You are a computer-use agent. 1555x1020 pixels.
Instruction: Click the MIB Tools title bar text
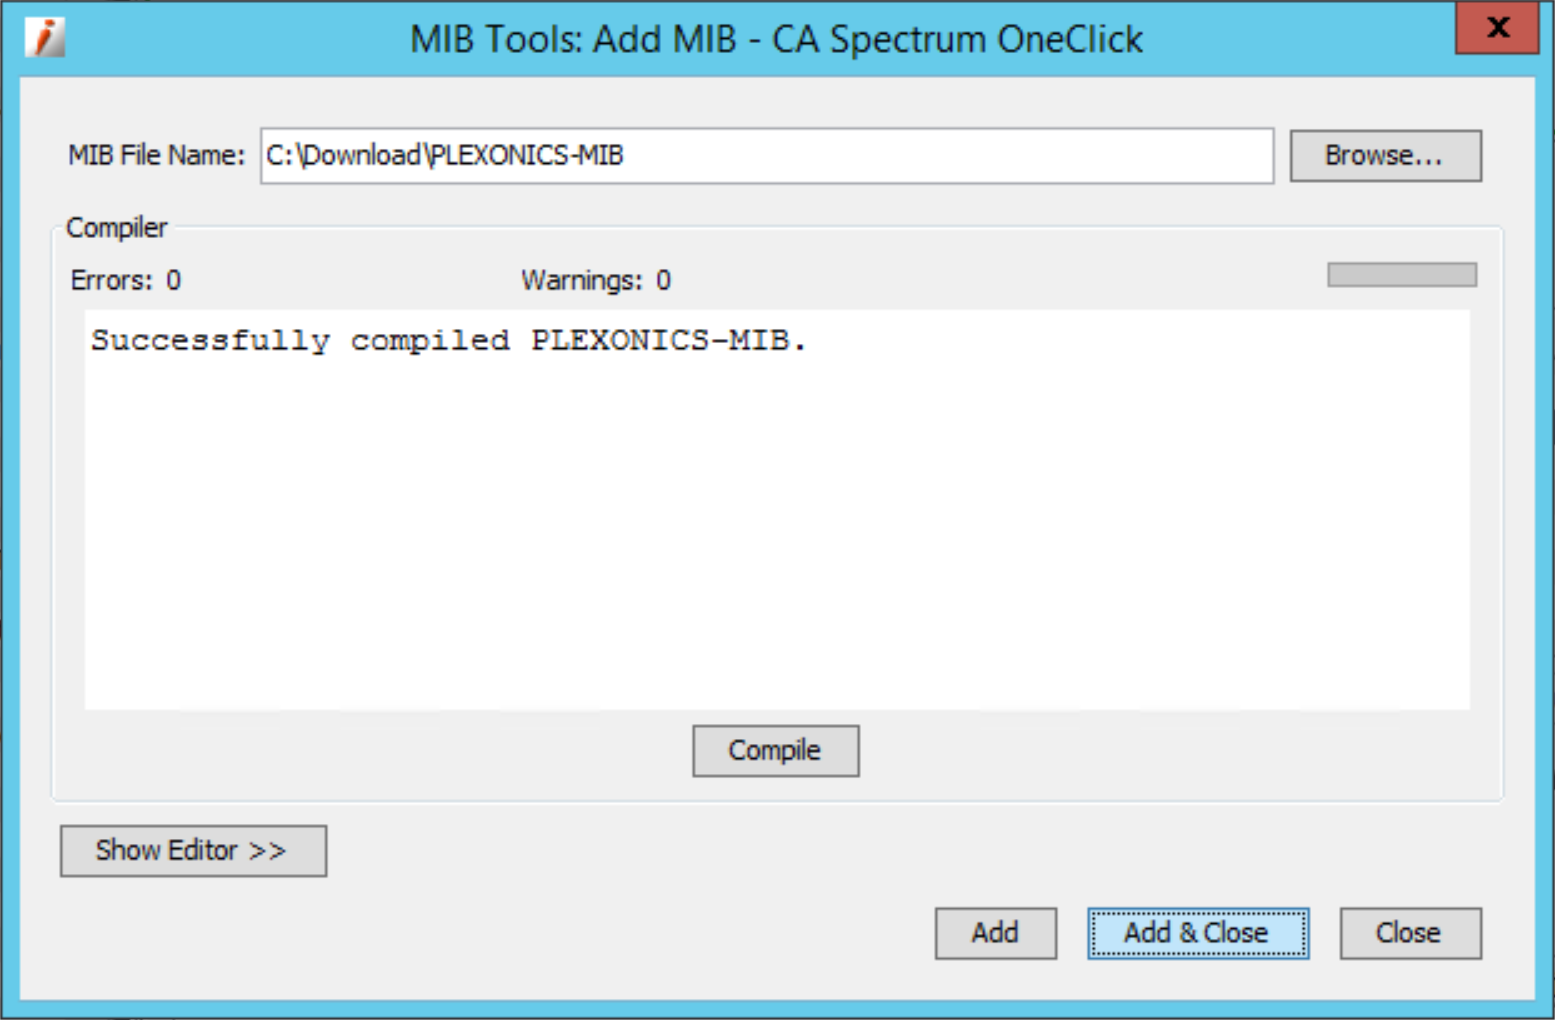776,39
